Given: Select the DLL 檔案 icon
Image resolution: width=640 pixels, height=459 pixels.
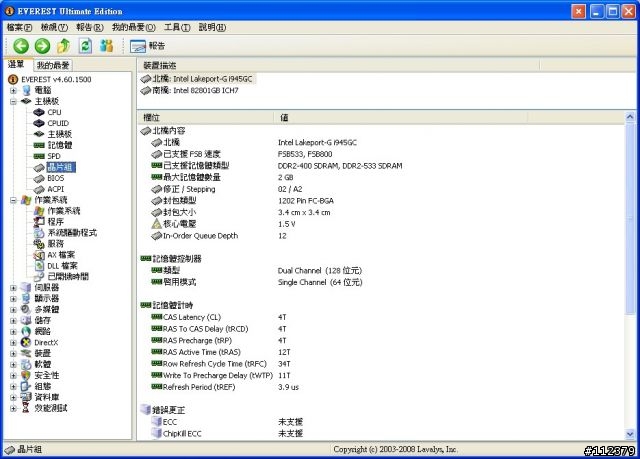Looking at the screenshot, I should click(x=39, y=266).
